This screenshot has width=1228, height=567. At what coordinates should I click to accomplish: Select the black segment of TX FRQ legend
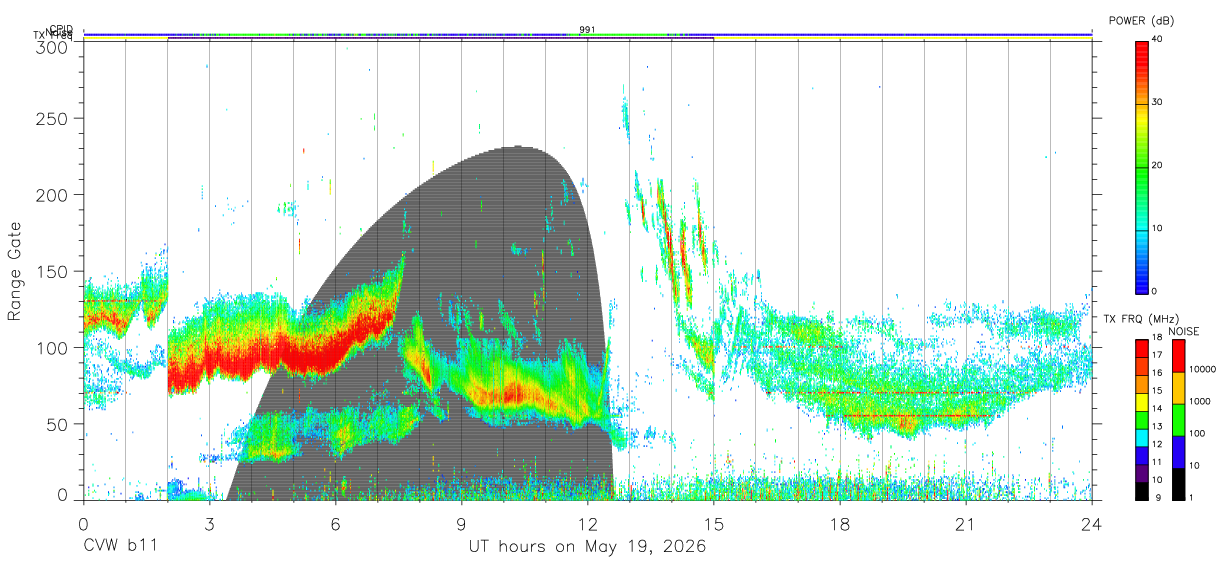click(x=1142, y=489)
